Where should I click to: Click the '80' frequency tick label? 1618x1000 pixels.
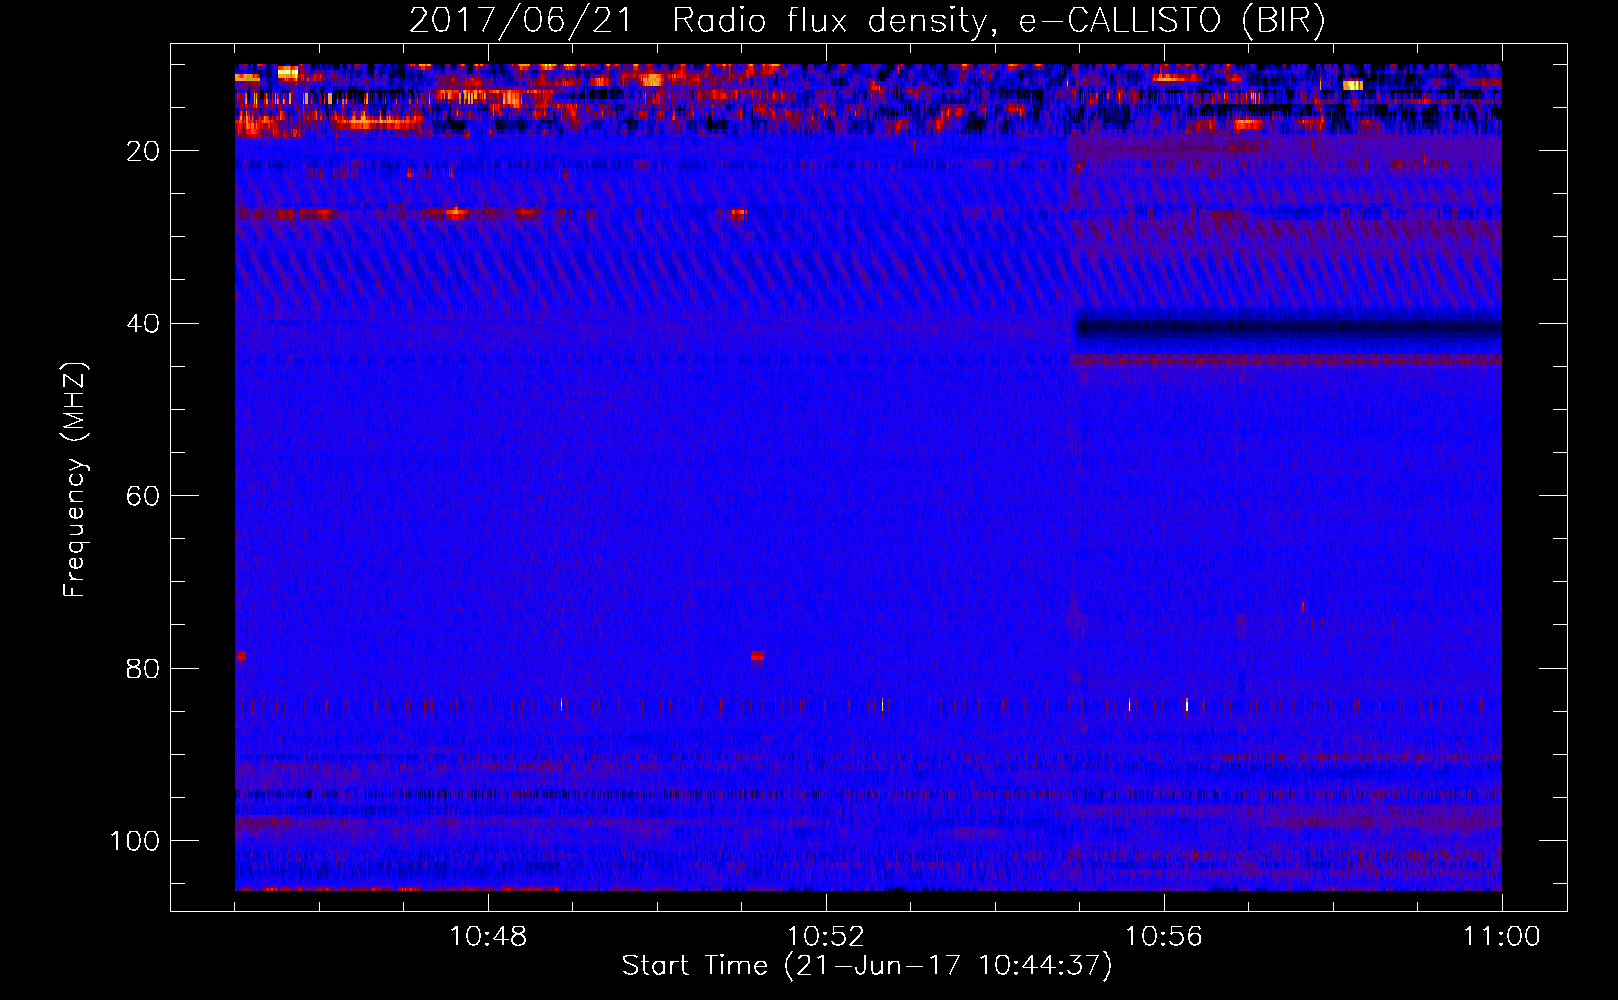(x=143, y=669)
